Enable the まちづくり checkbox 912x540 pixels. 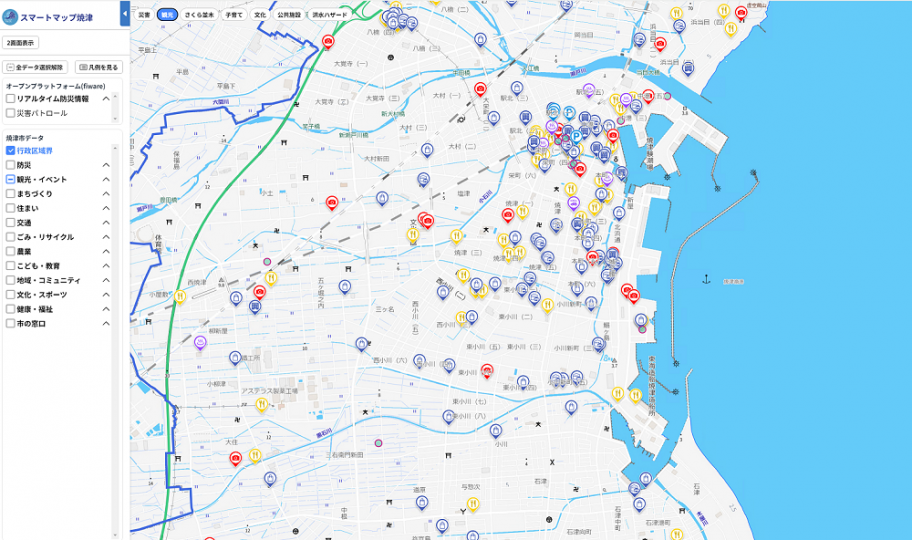coord(10,194)
